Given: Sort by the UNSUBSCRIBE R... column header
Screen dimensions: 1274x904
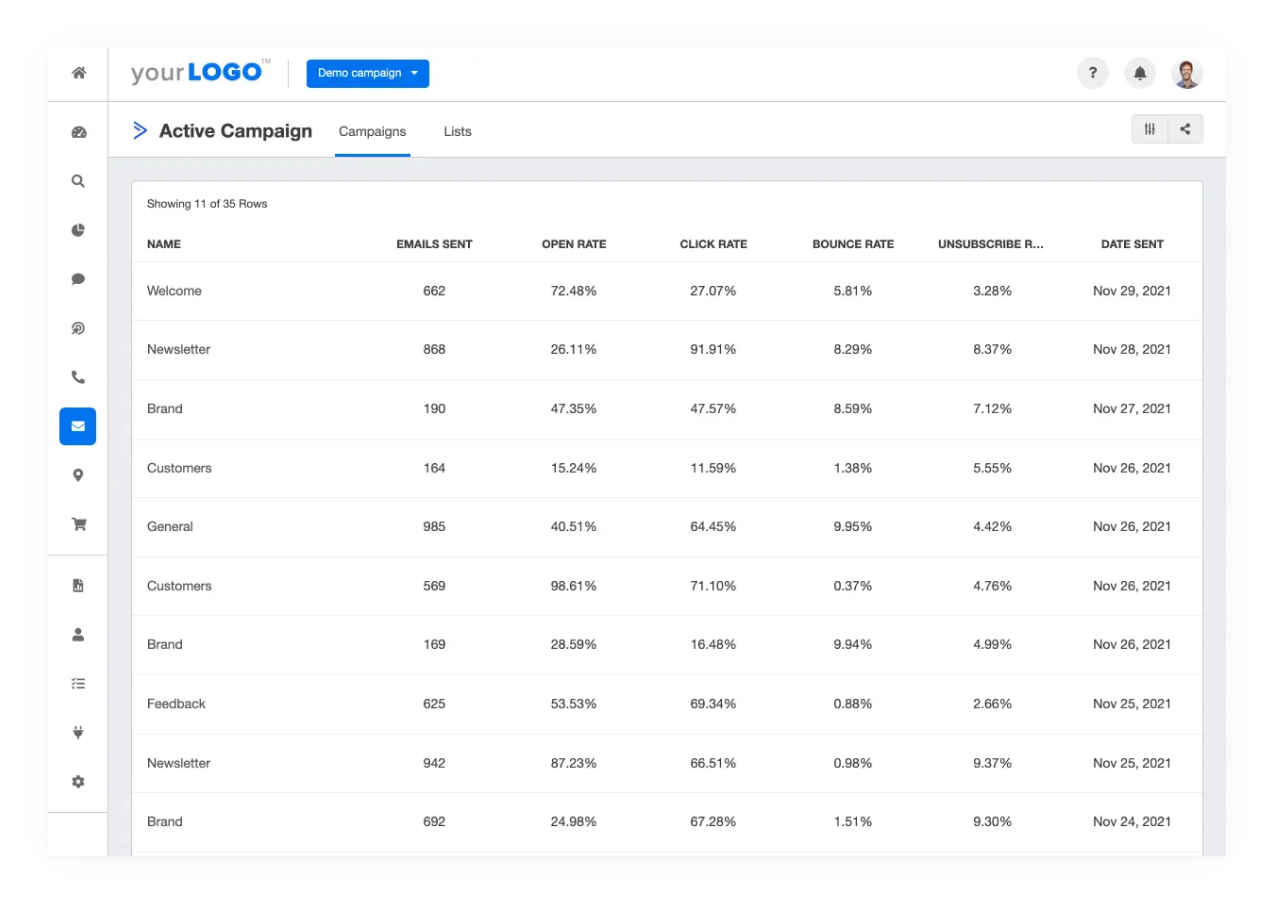Looking at the screenshot, I should 991,244.
